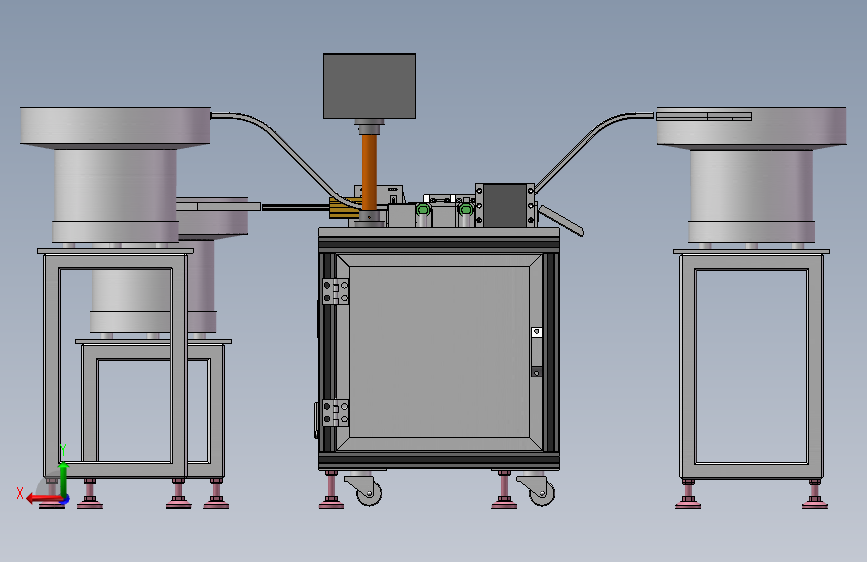Select the left bowl feeder's cylindrical base
867x562 pixels.
pos(116,196)
